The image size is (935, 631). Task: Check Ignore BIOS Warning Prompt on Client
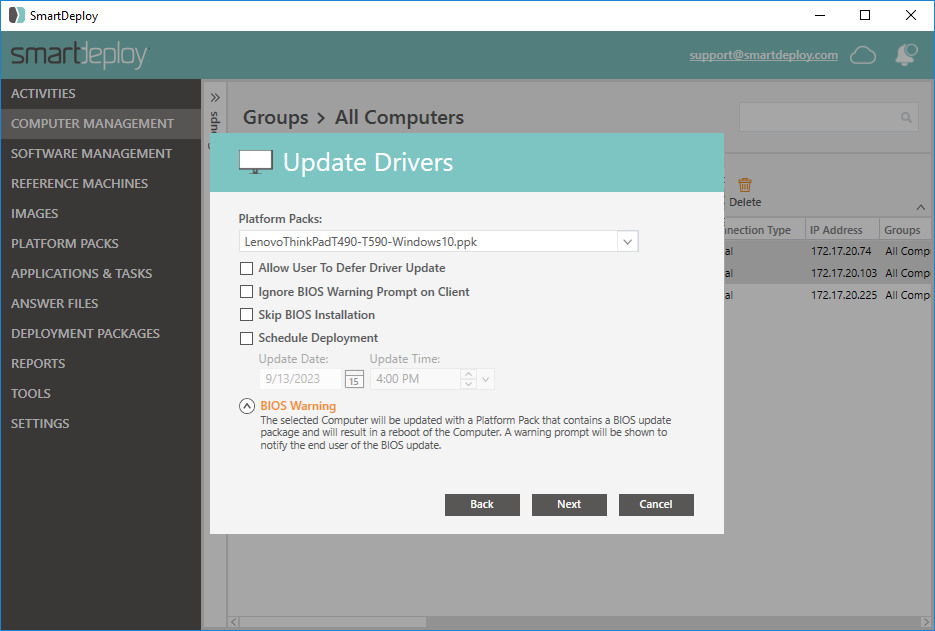coord(246,292)
